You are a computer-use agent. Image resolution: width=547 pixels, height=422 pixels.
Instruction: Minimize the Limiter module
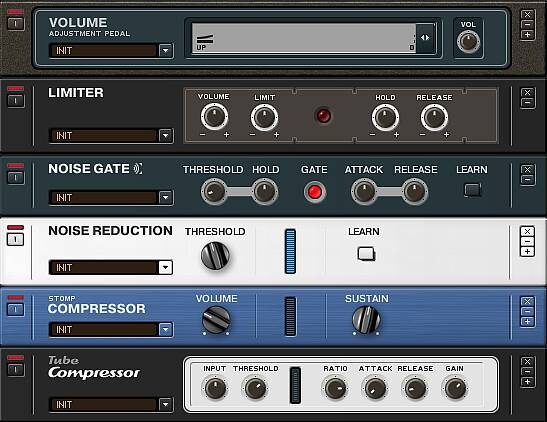[527, 103]
